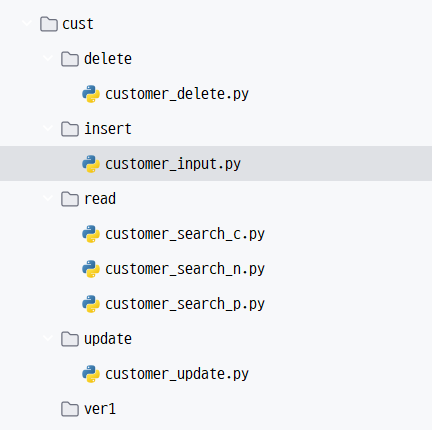Click the ver1 folder icon
Image resolution: width=432 pixels, height=430 pixels.
point(70,409)
